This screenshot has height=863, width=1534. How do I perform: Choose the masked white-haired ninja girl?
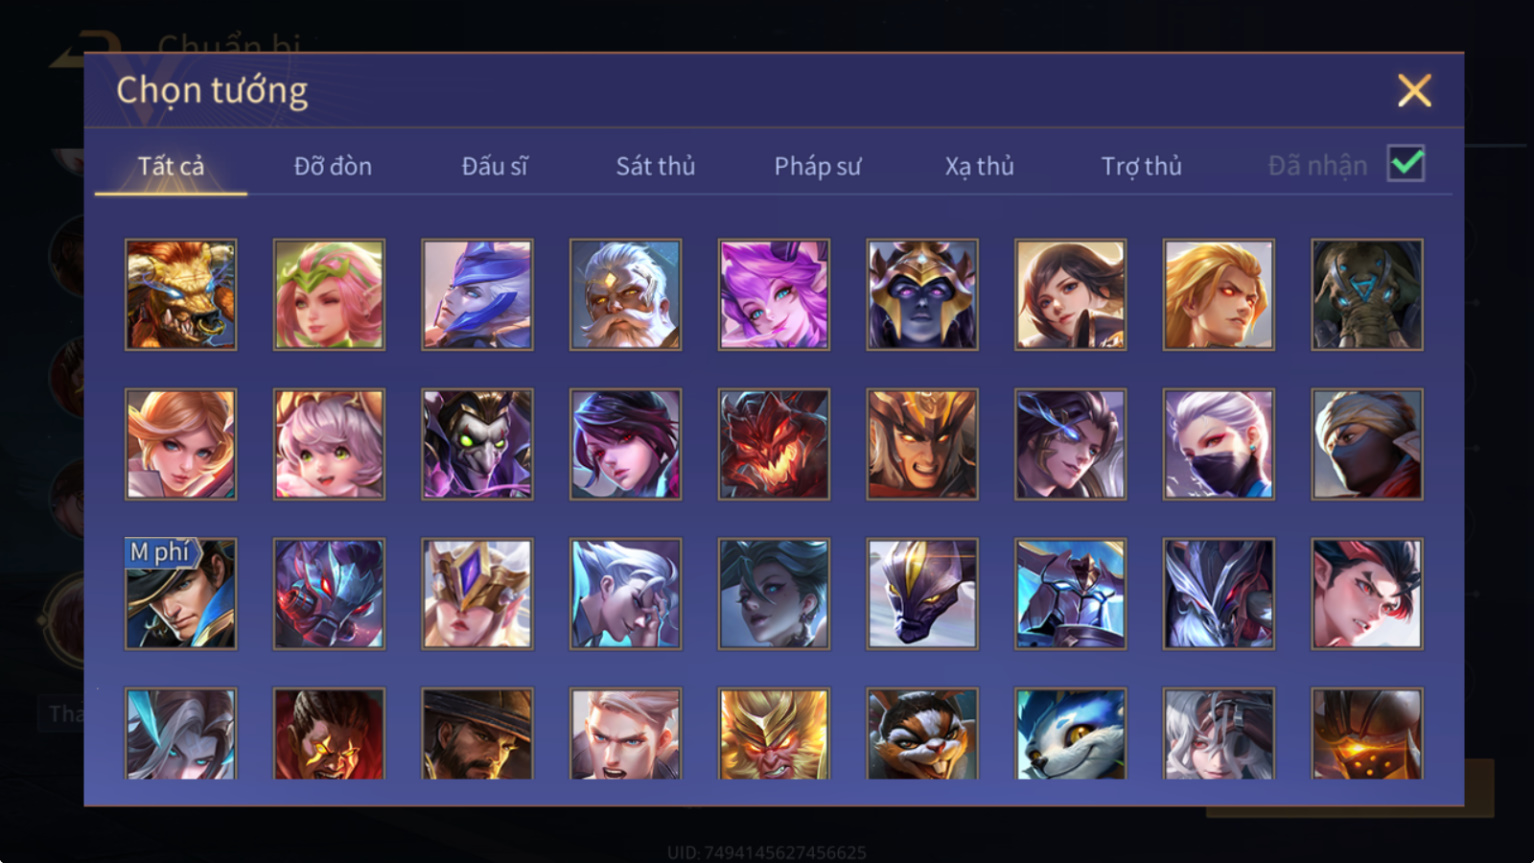pos(1218,444)
